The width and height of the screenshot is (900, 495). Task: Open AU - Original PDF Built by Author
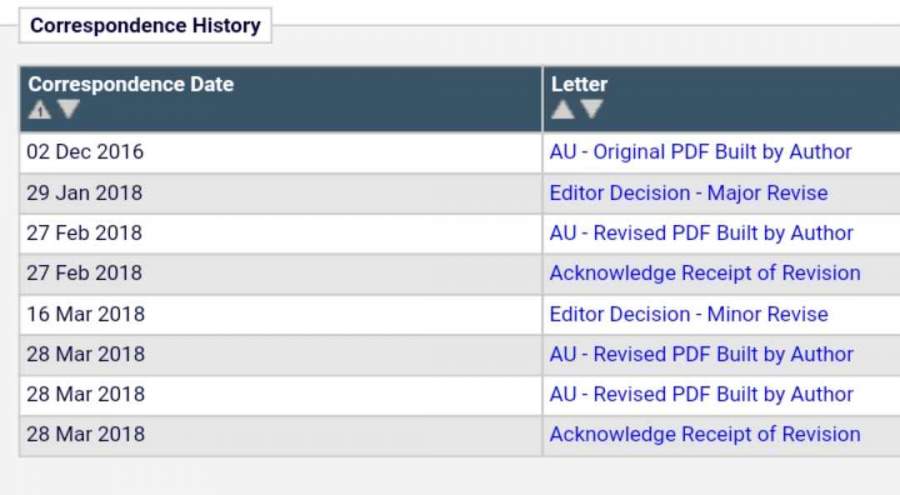[x=700, y=152]
